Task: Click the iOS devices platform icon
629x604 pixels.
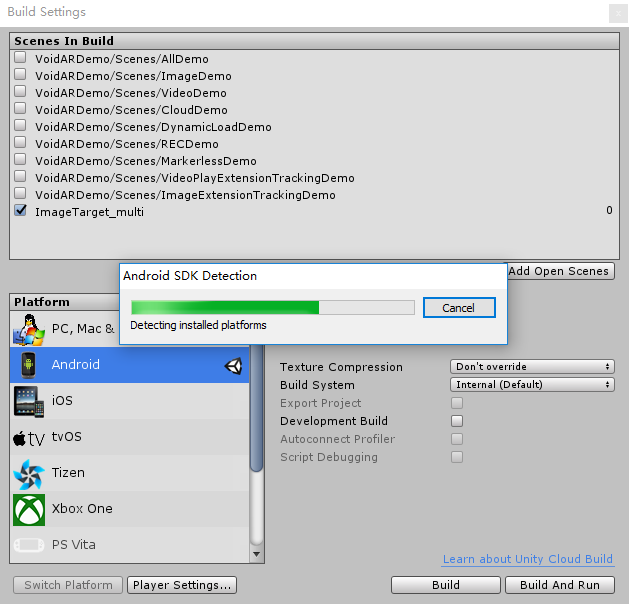Action: (x=28, y=401)
